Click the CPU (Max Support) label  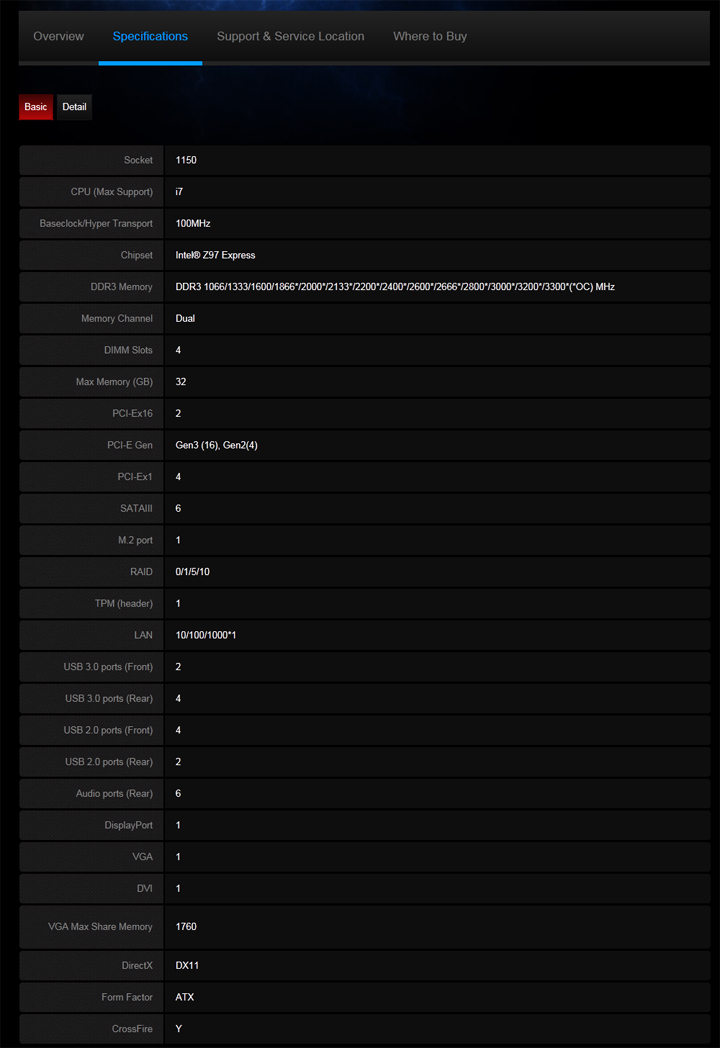coord(111,192)
